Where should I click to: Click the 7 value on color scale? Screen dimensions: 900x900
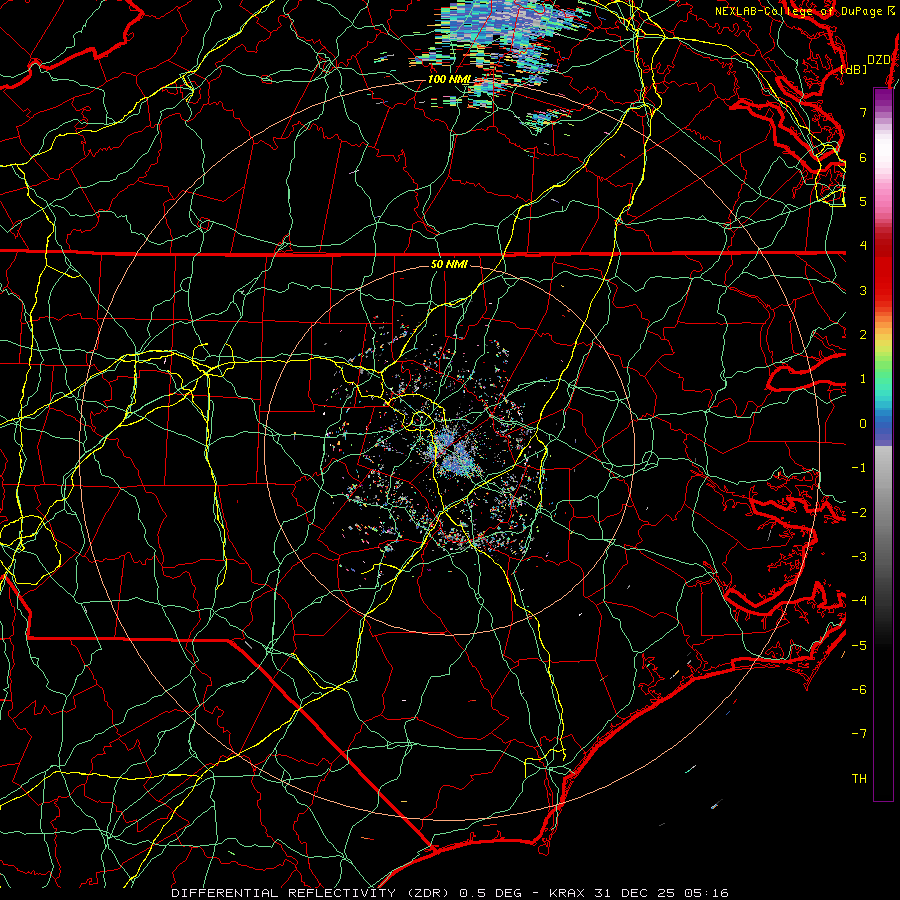pos(863,112)
